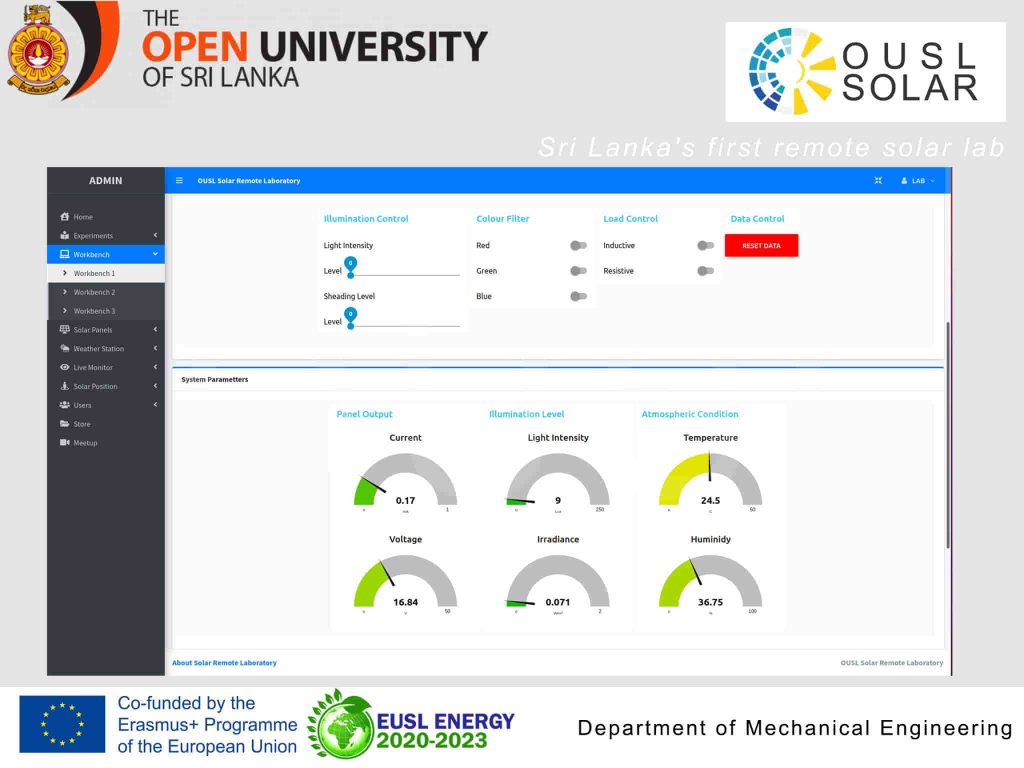Click the Weather Station cloud icon
The image size is (1024, 768).
pyautogui.click(x=65, y=349)
